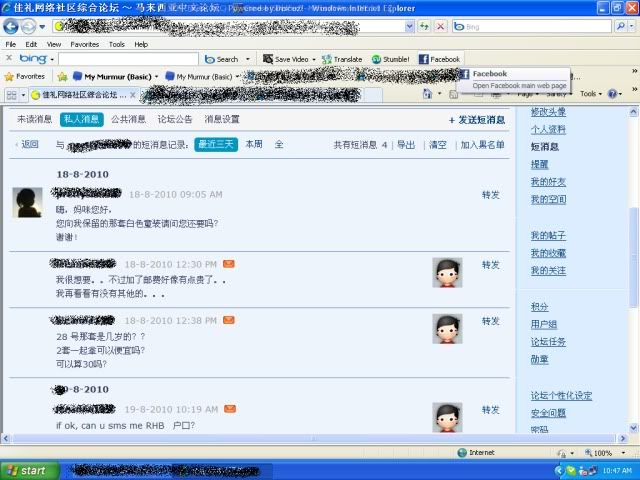Screen dimensions: 640x480
Task: Select the 本周 filter
Action: pos(254,144)
